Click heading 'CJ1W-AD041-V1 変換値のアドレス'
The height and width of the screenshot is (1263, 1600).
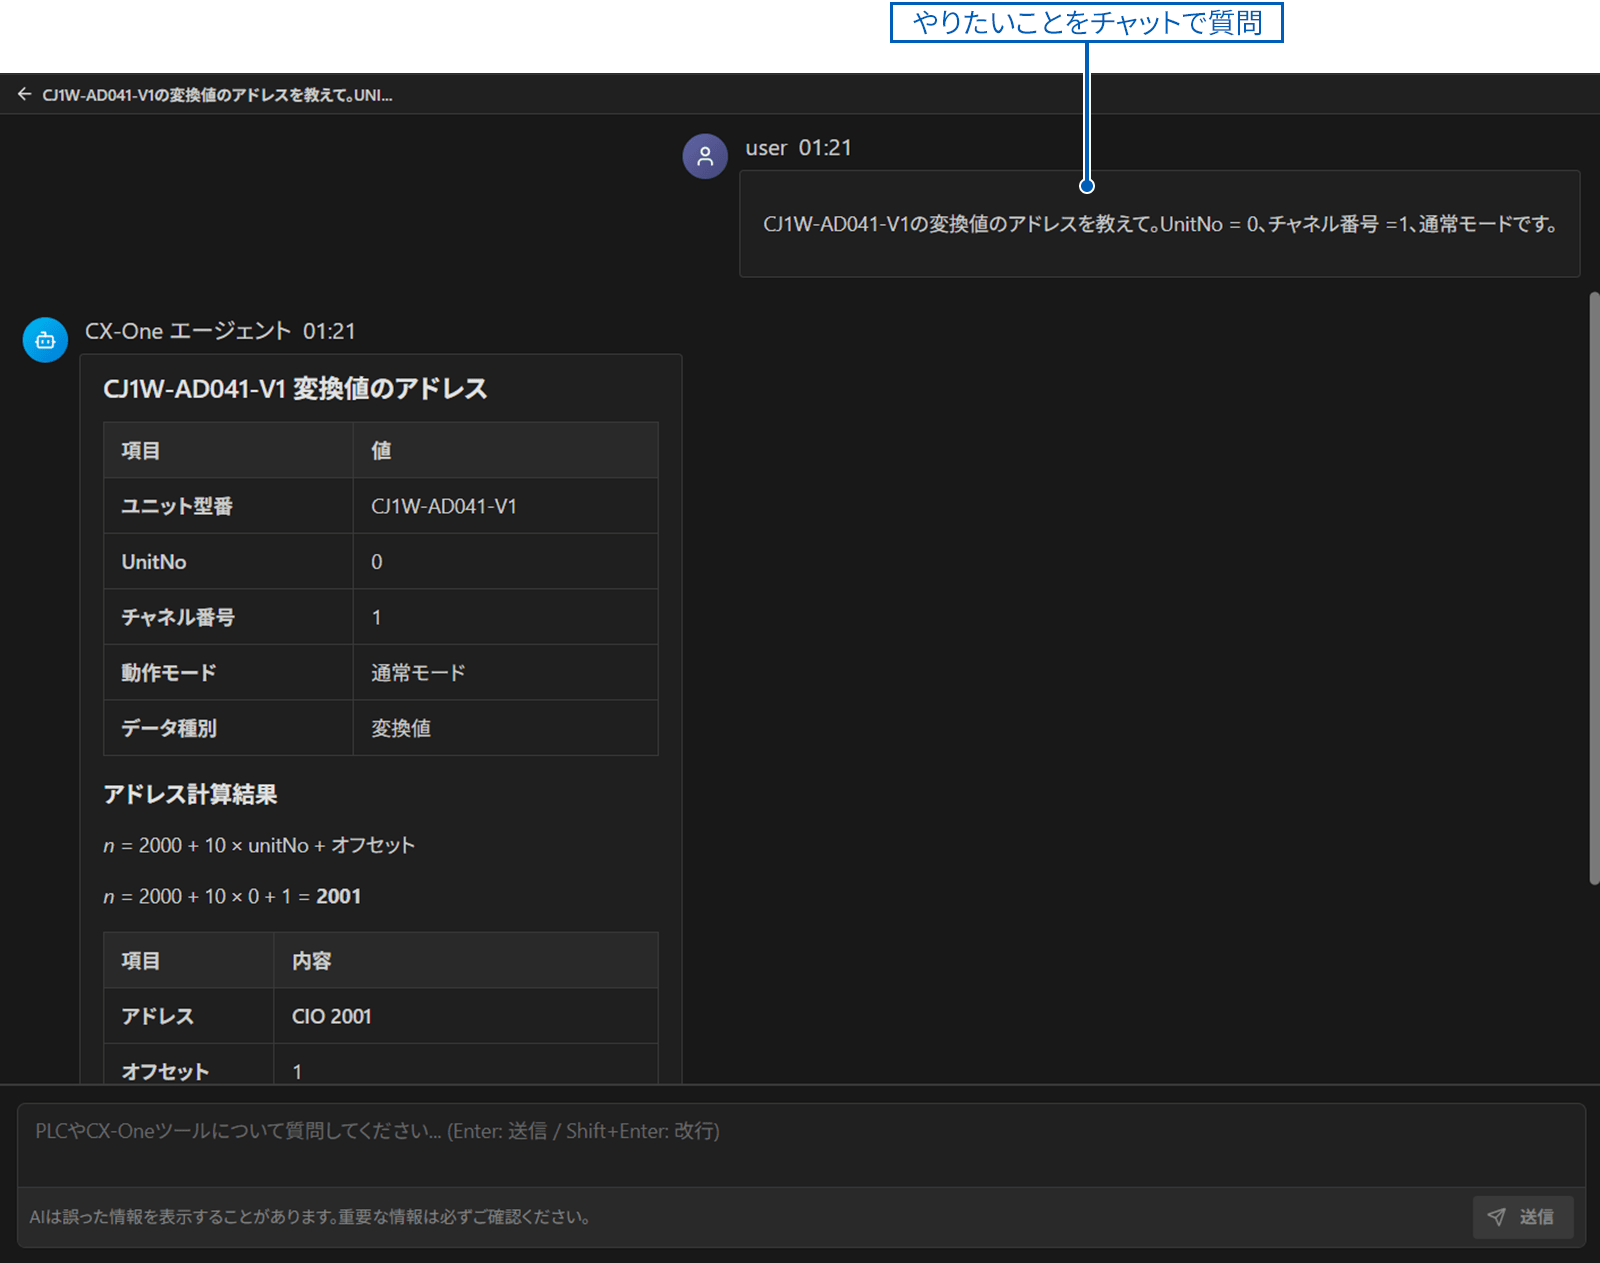(295, 389)
